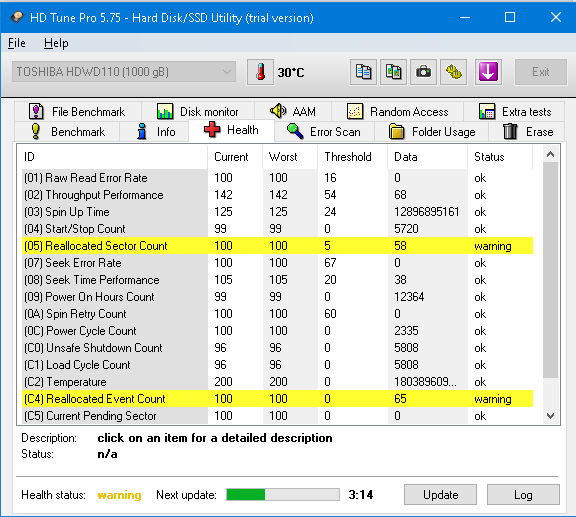
Task: Open the Help menu
Action: [x=56, y=43]
